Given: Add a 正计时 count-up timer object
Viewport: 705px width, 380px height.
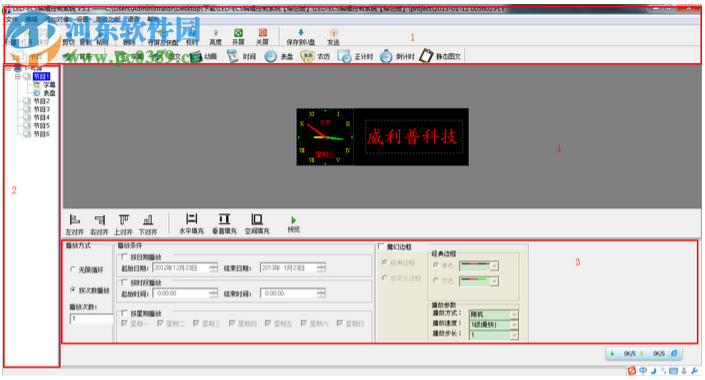Looking at the screenshot, I should [356, 56].
